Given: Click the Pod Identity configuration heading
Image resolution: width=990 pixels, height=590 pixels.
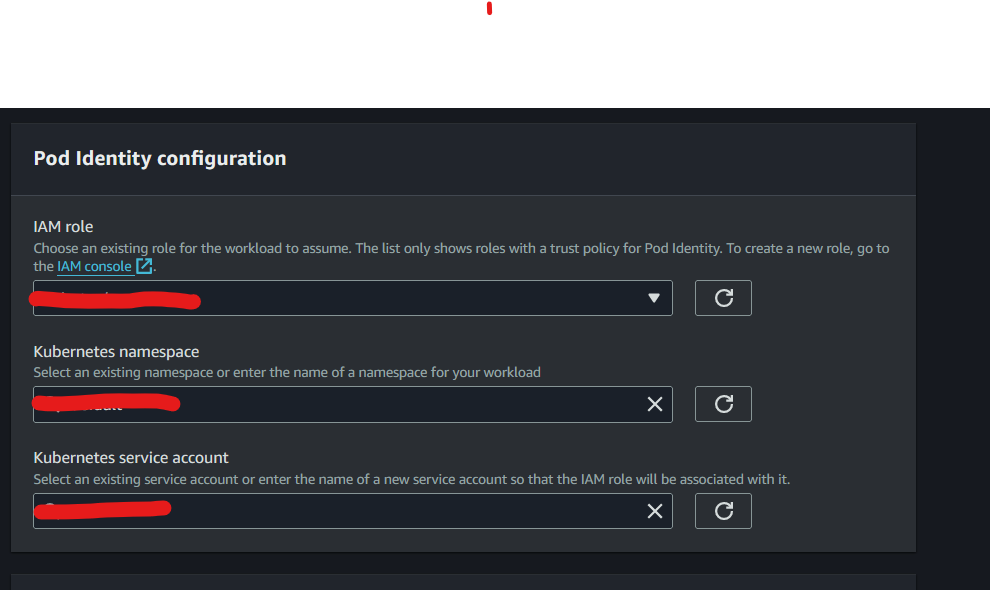Looking at the screenshot, I should coord(160,158).
